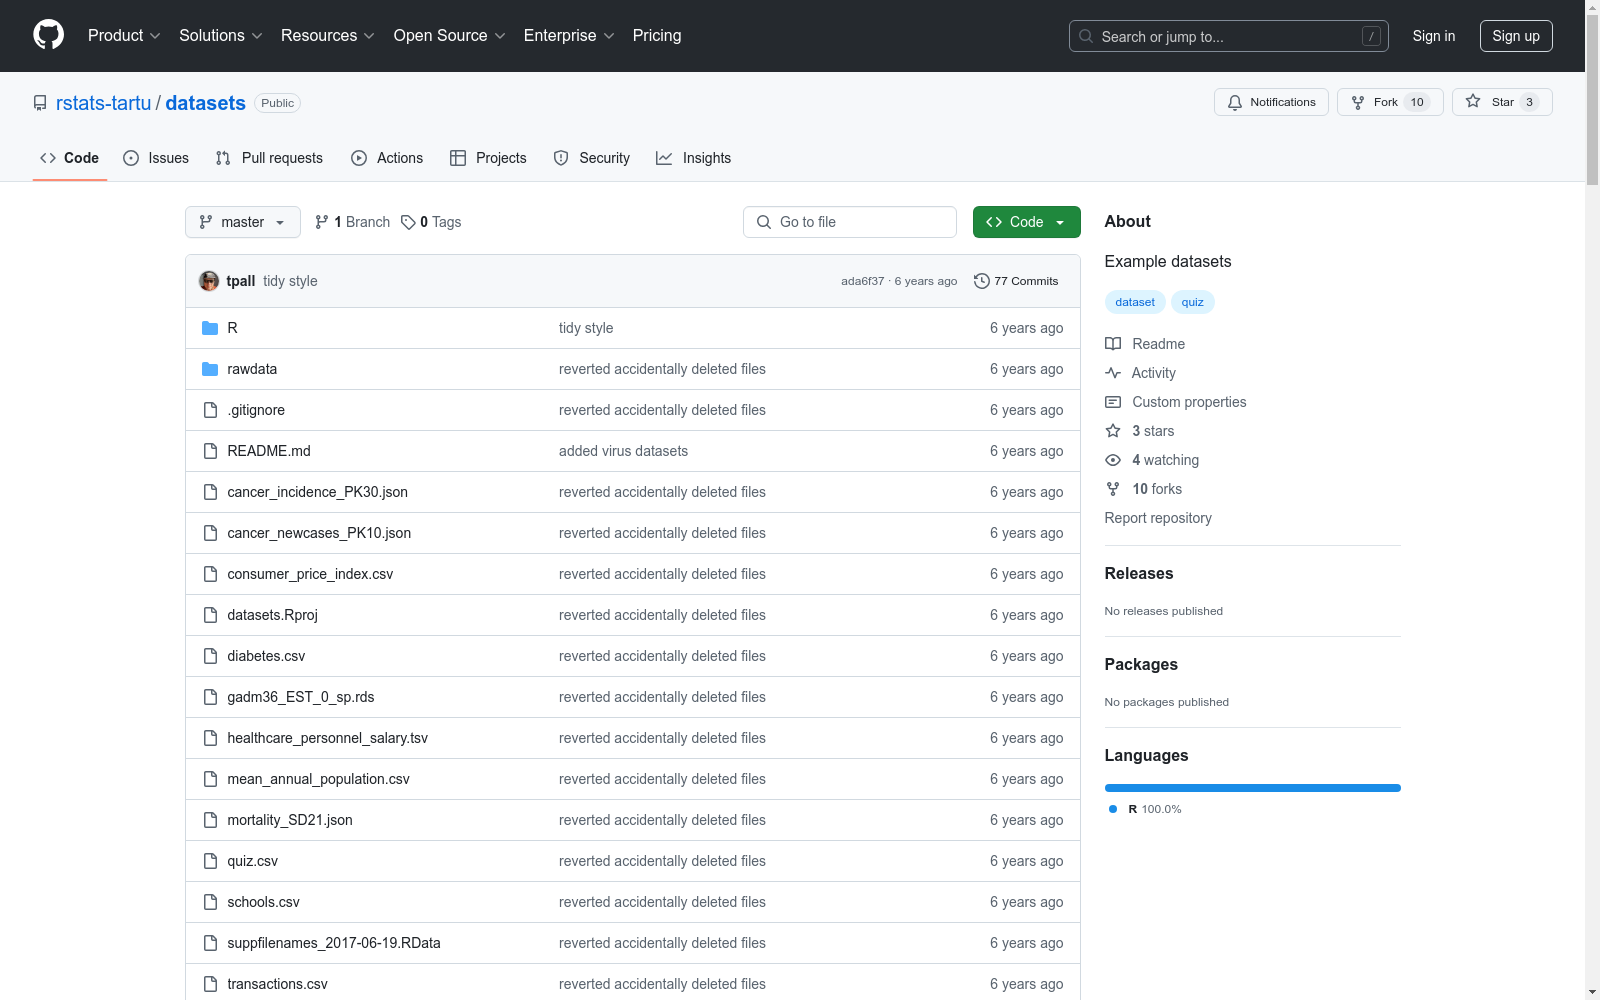
Task: Click the star icon beside 3 stars
Action: point(1113,431)
